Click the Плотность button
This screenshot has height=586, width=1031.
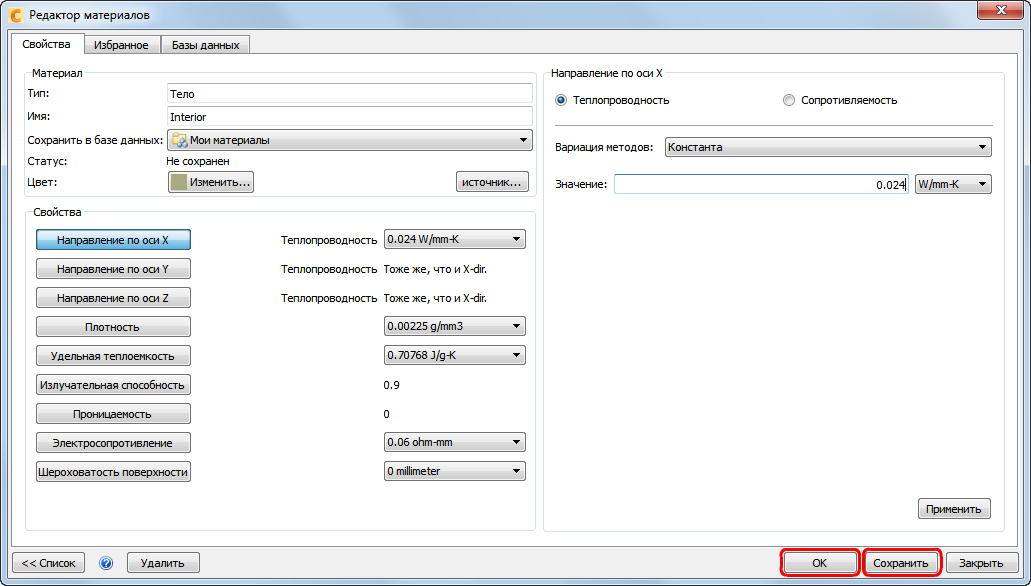113,327
